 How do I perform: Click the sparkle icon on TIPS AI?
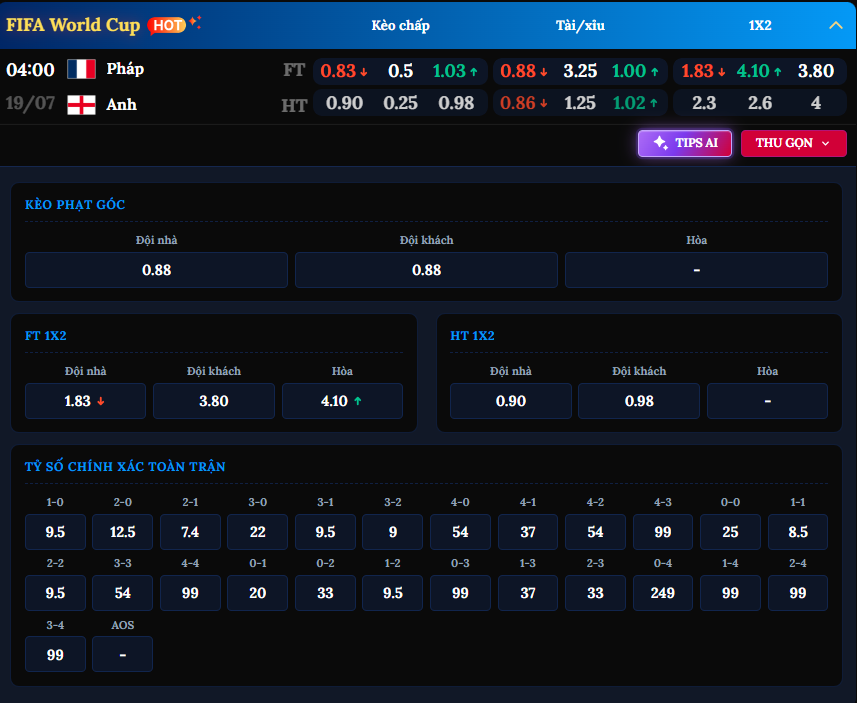pos(660,143)
